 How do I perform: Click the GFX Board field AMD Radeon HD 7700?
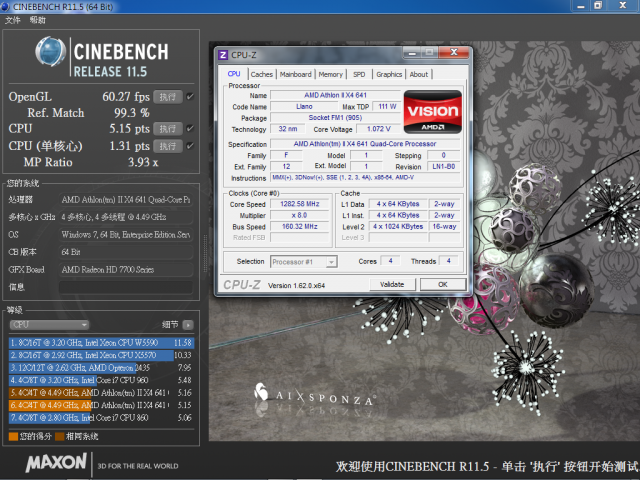(x=126, y=269)
